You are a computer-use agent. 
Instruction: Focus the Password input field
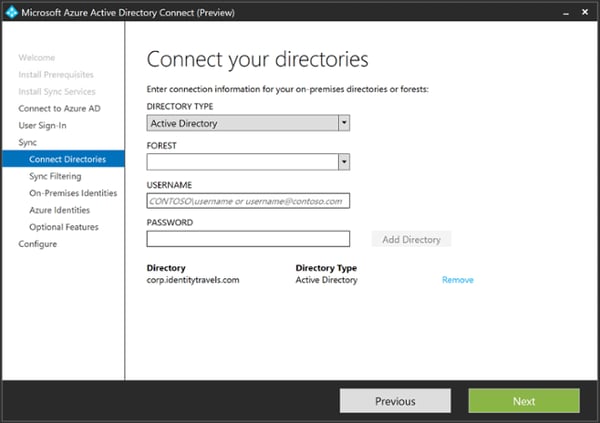click(248, 239)
